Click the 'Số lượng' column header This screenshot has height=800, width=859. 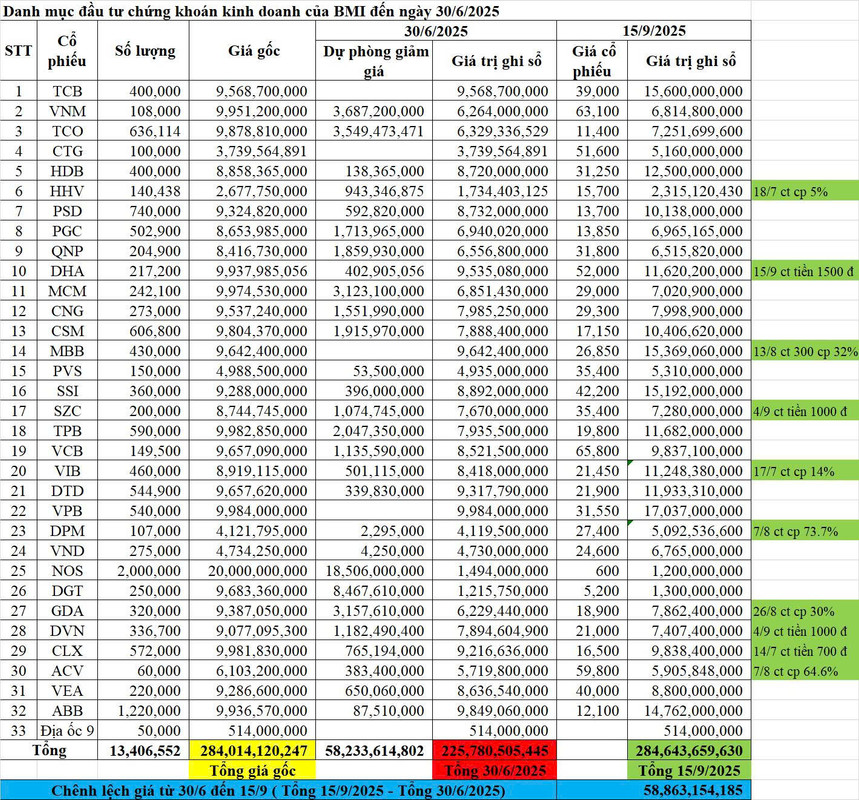(144, 51)
